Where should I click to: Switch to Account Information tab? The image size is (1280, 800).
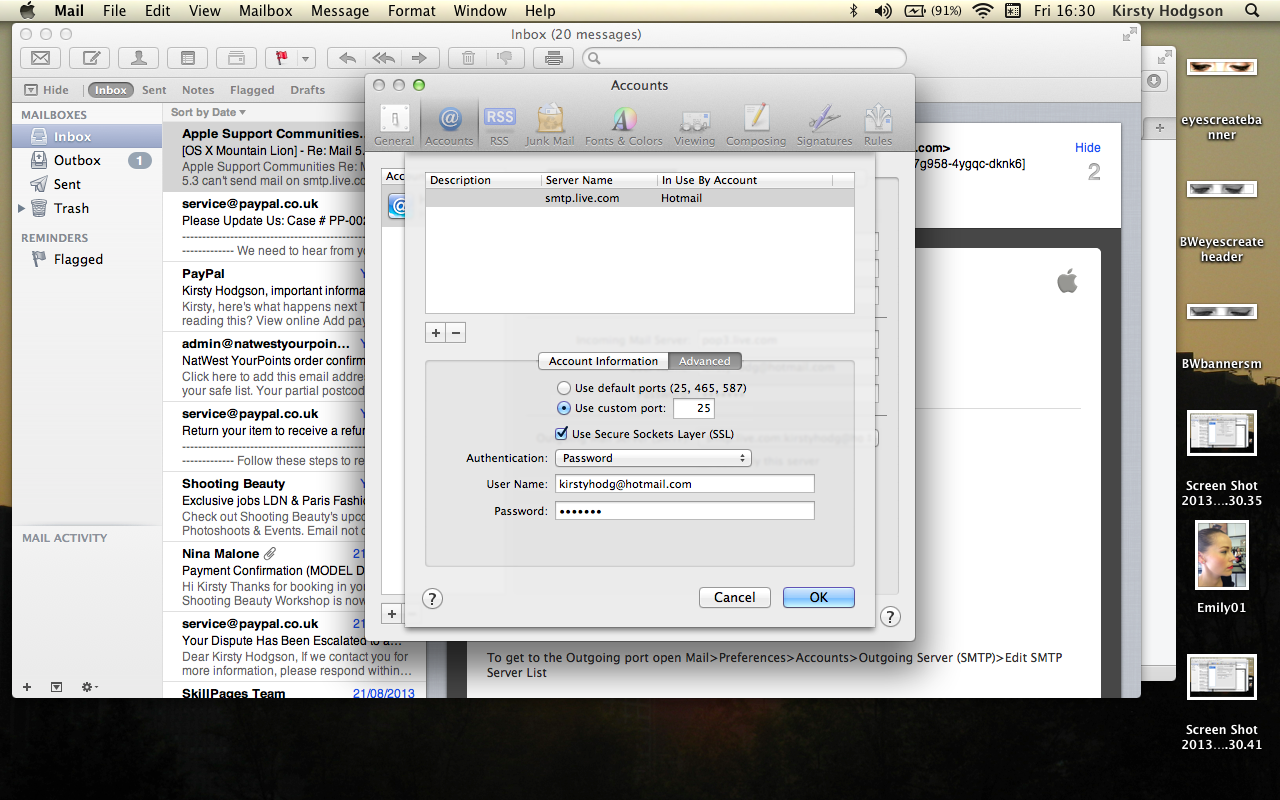coord(604,361)
